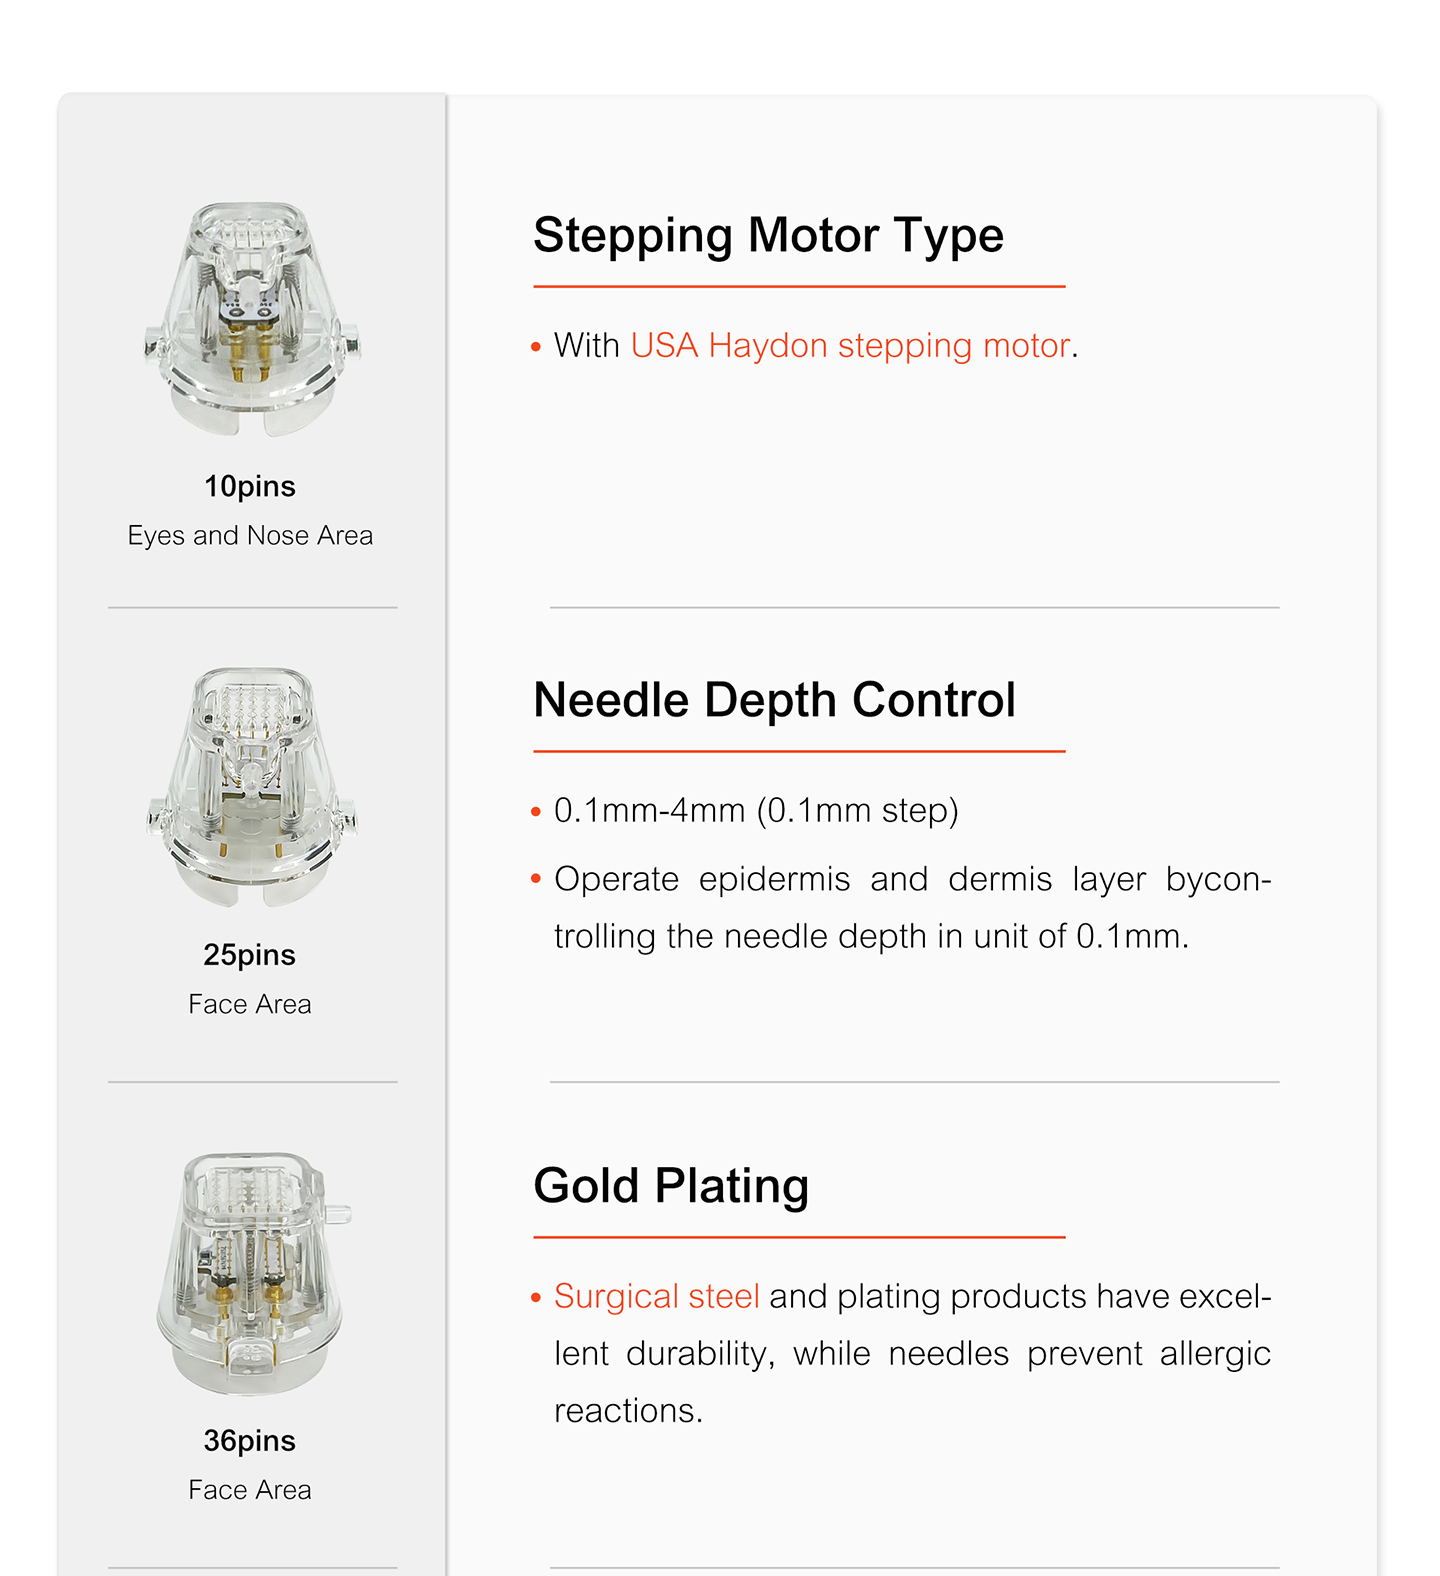
Task: Click the 36pins label
Action: (250, 1441)
